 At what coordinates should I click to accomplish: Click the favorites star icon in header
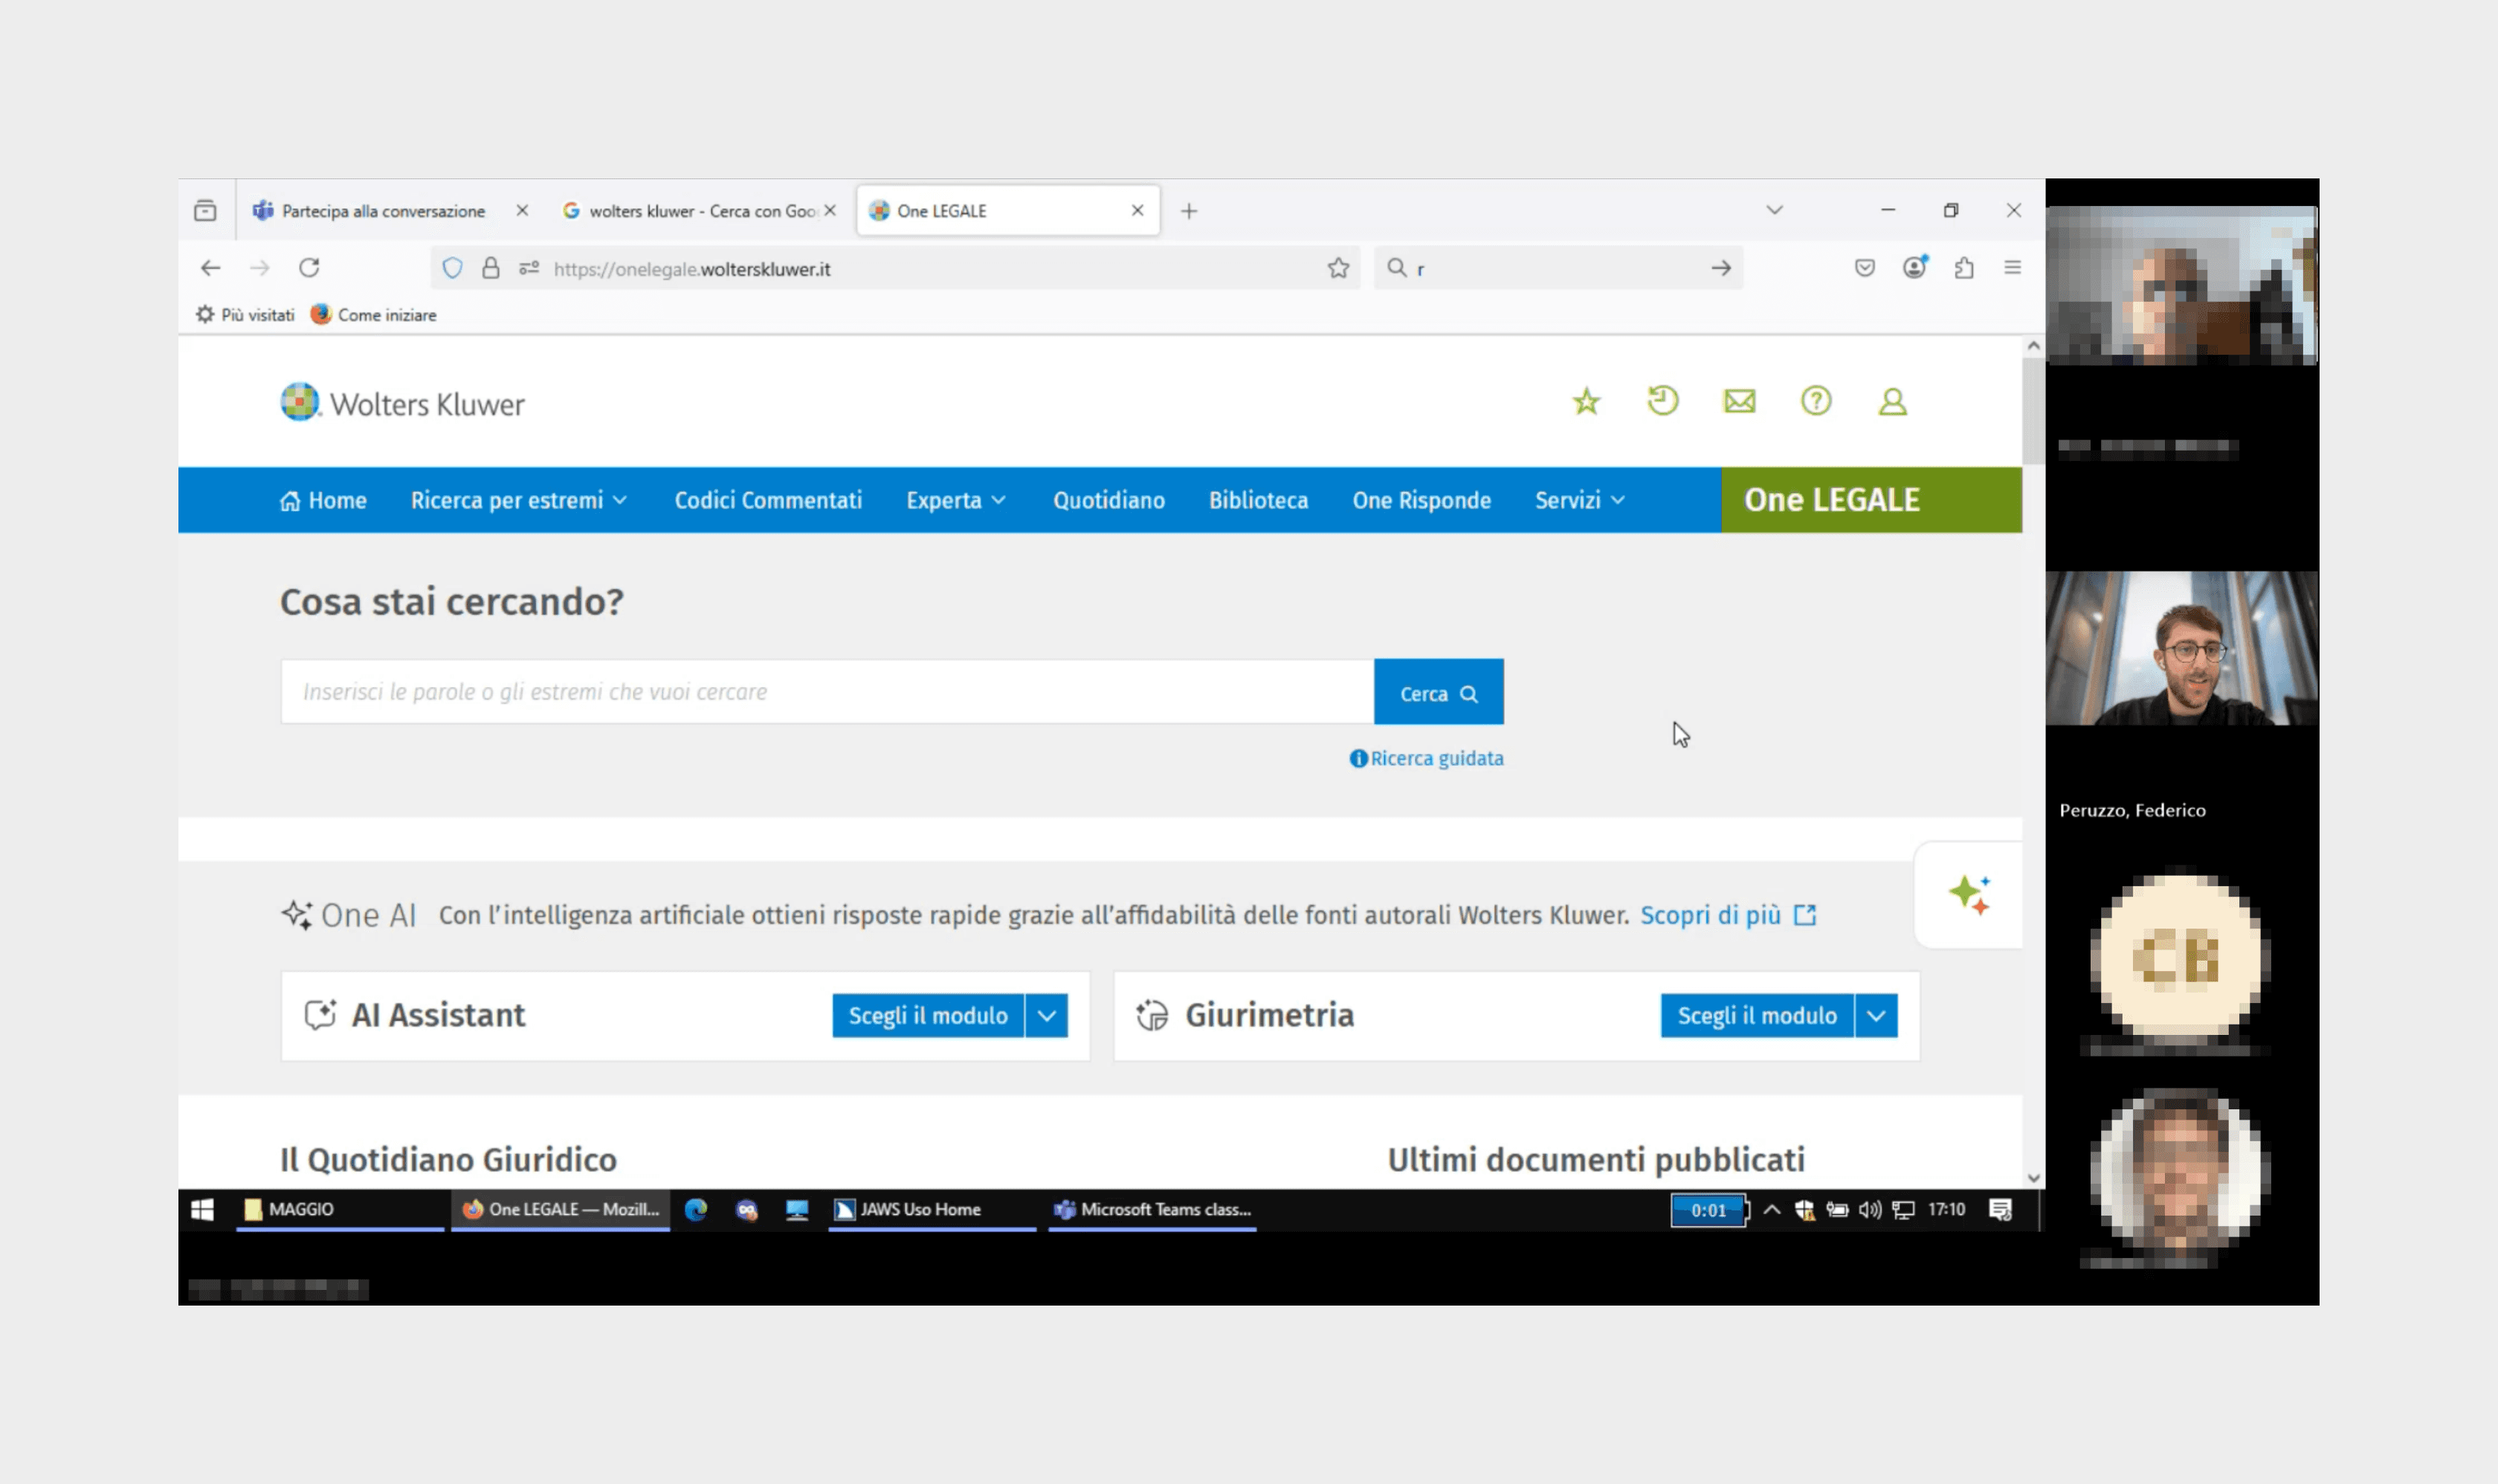pos(1586,402)
